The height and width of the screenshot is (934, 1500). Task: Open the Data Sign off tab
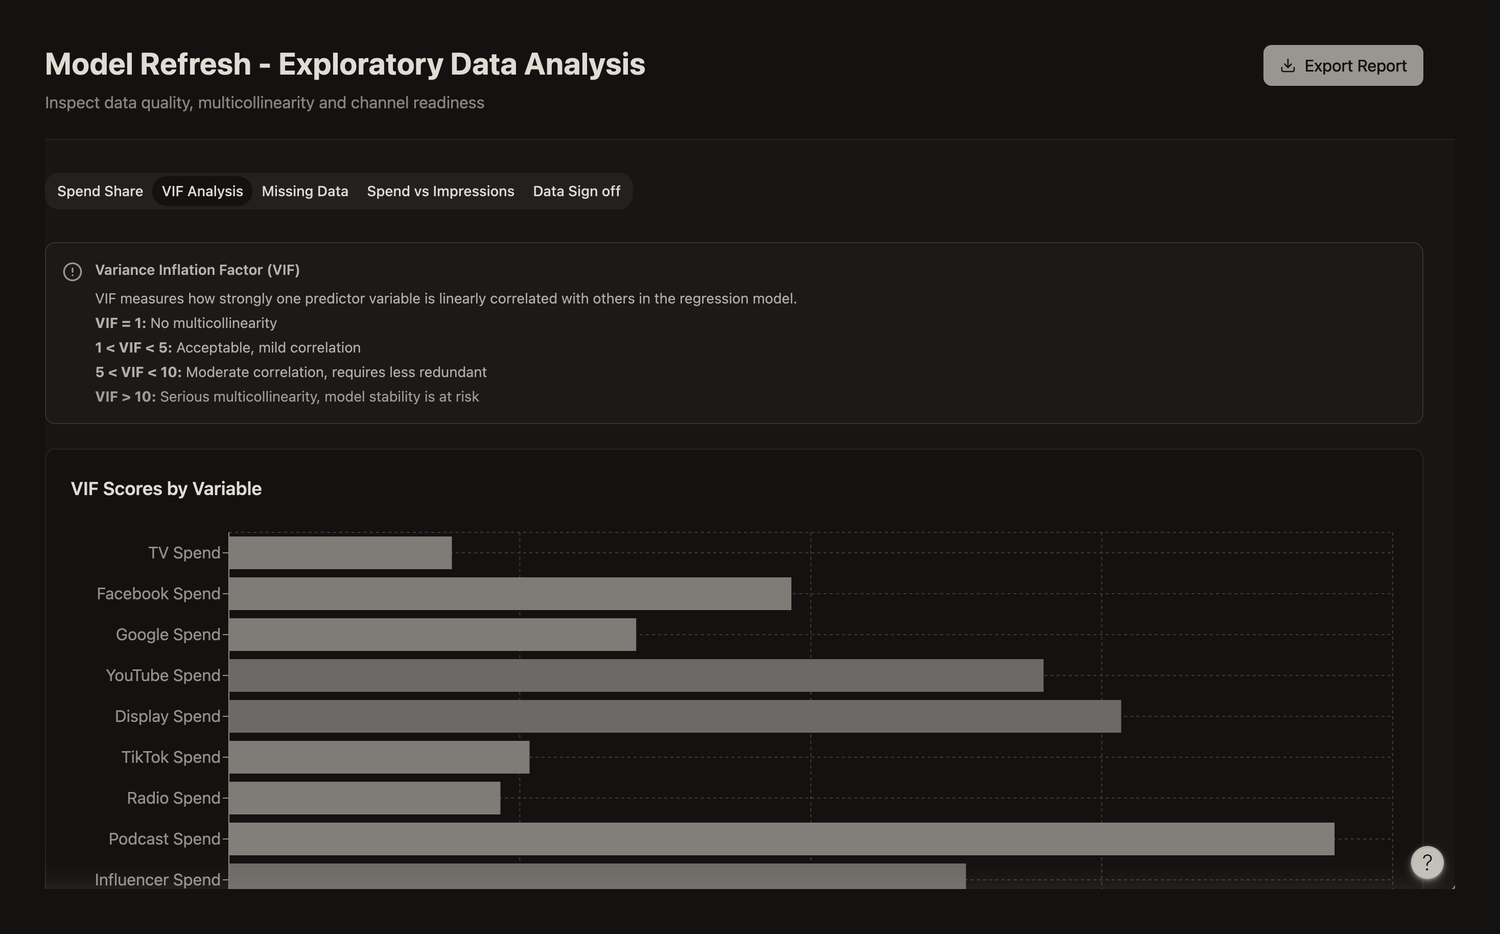tap(577, 191)
